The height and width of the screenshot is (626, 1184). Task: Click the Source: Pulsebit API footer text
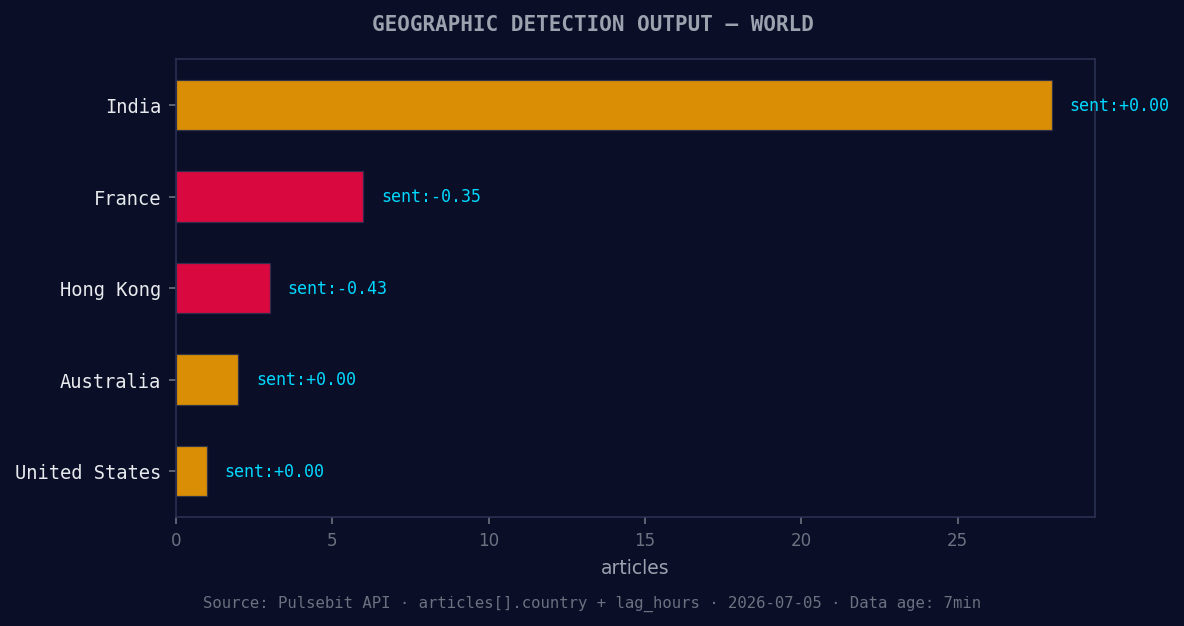click(x=592, y=603)
